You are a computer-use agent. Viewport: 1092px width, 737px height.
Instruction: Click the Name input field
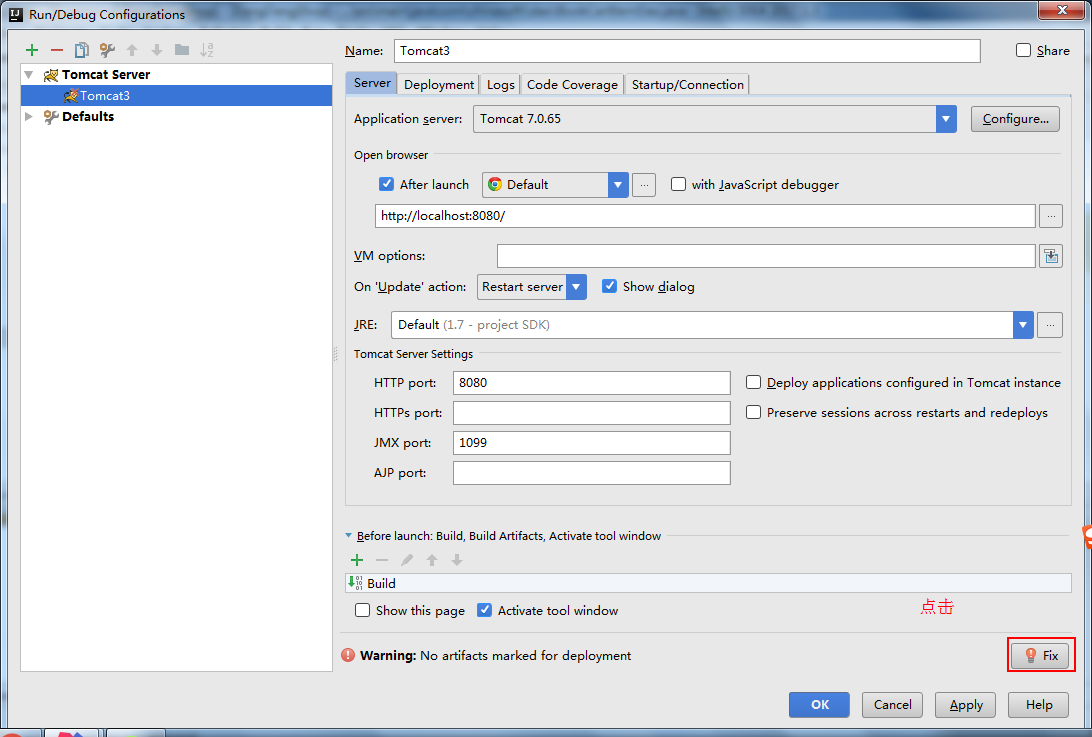pos(687,51)
